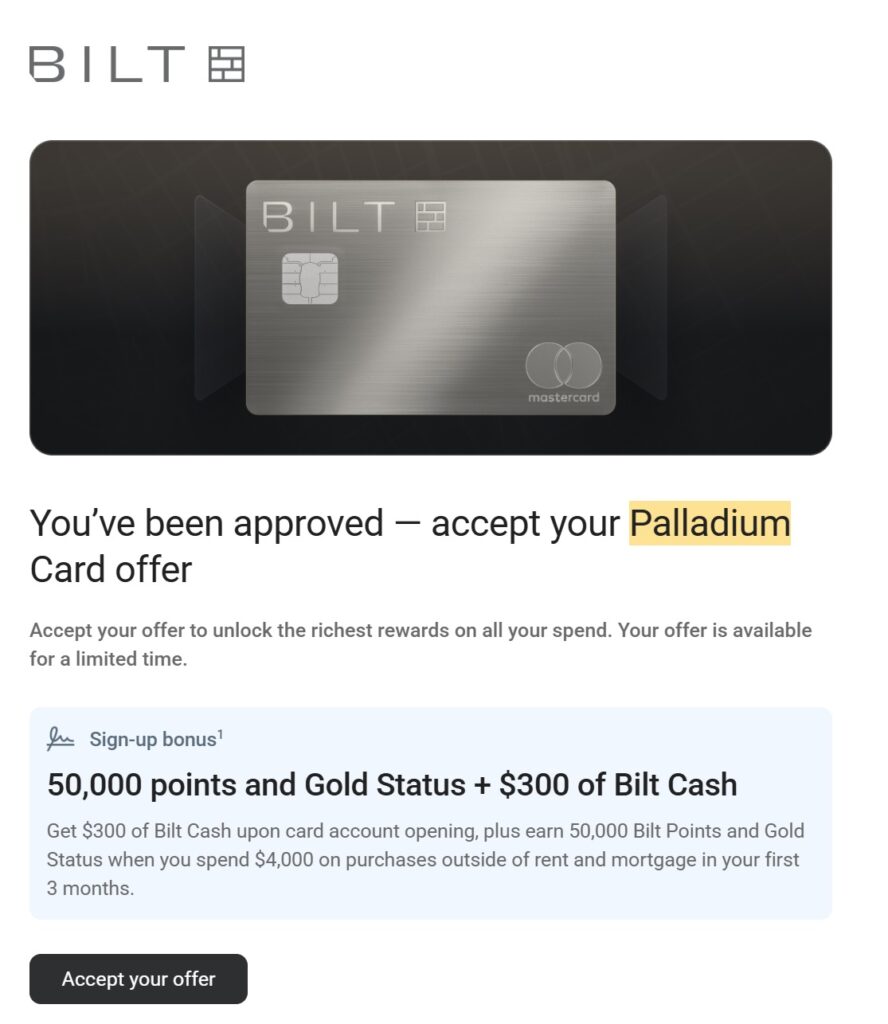The image size is (888, 1024).
Task: Click the 50,000 points and Gold Status heading
Action: 392,785
